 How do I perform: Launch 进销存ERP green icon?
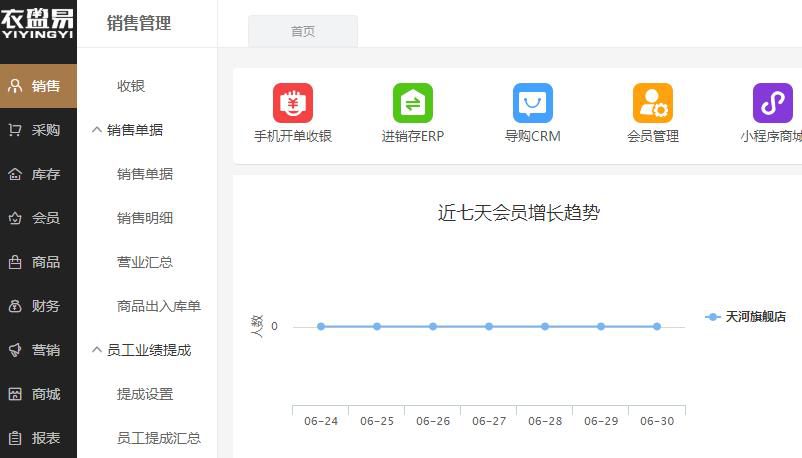pos(413,103)
